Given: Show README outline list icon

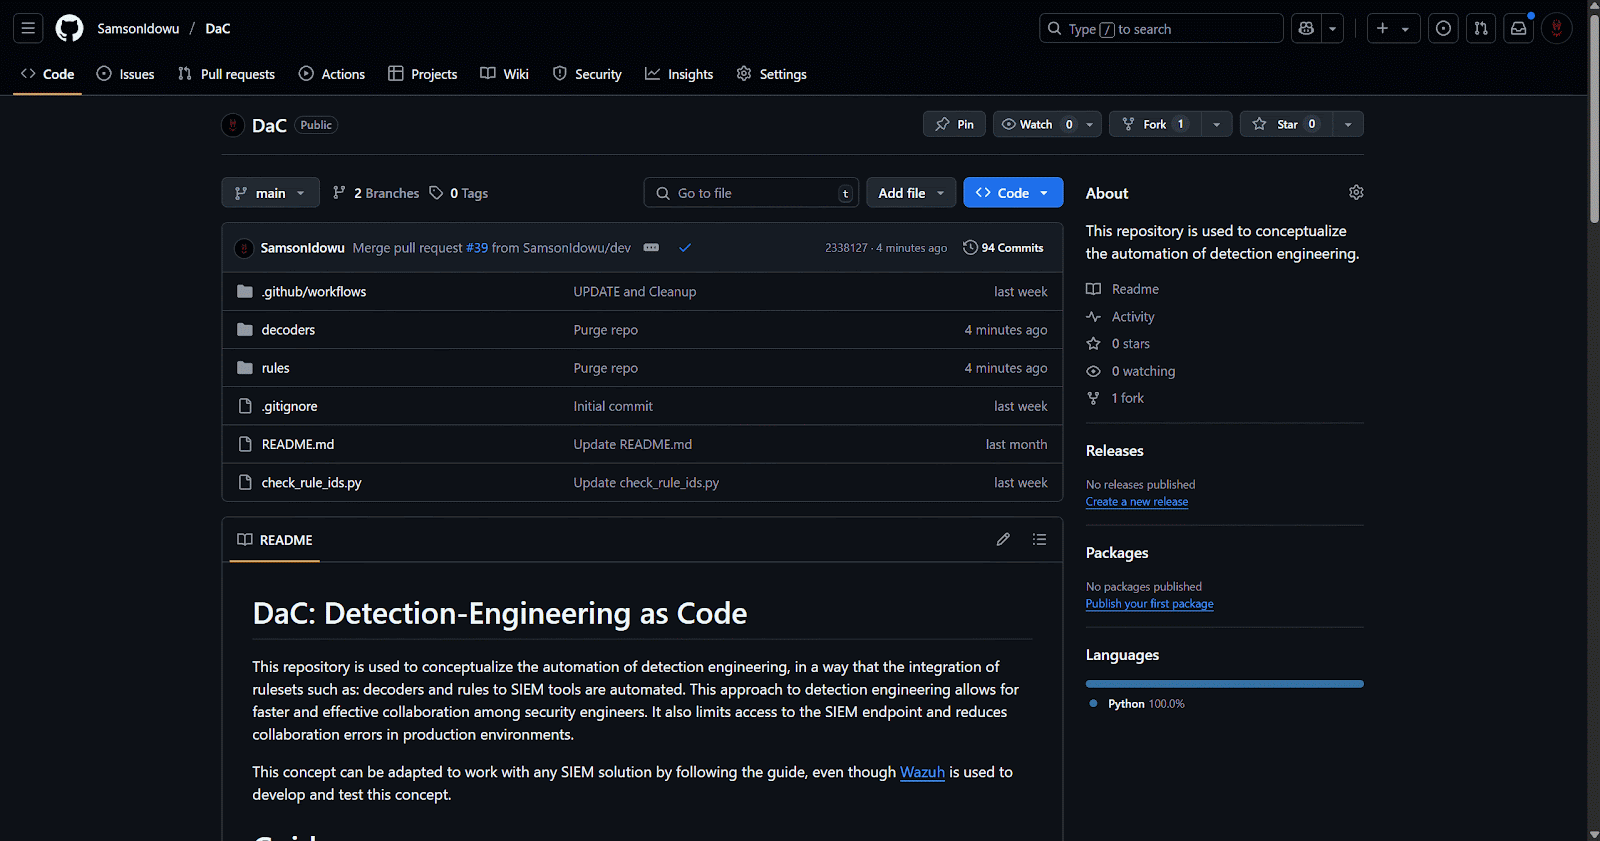Looking at the screenshot, I should [x=1040, y=539].
